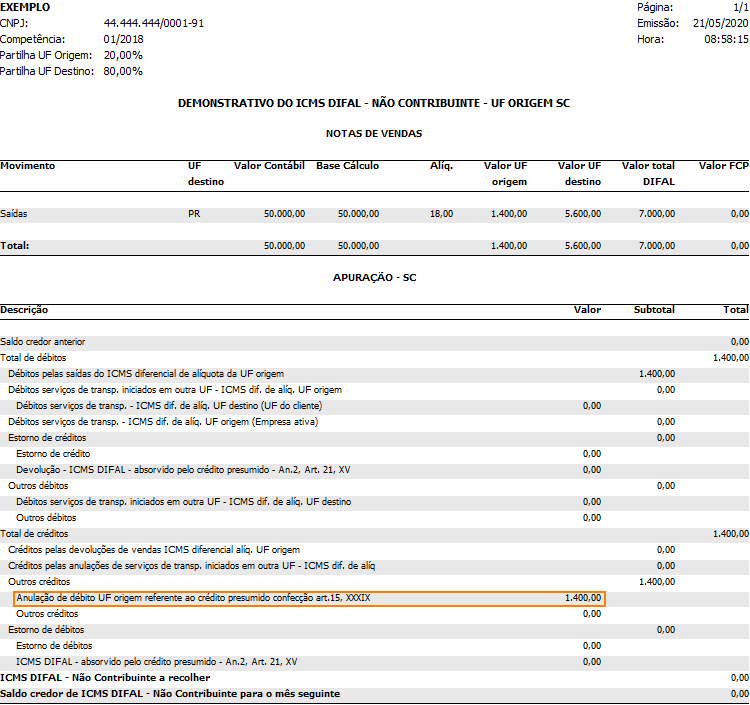The width and height of the screenshot is (750, 705).
Task: Click the Alíq. column header
Action: point(441,165)
